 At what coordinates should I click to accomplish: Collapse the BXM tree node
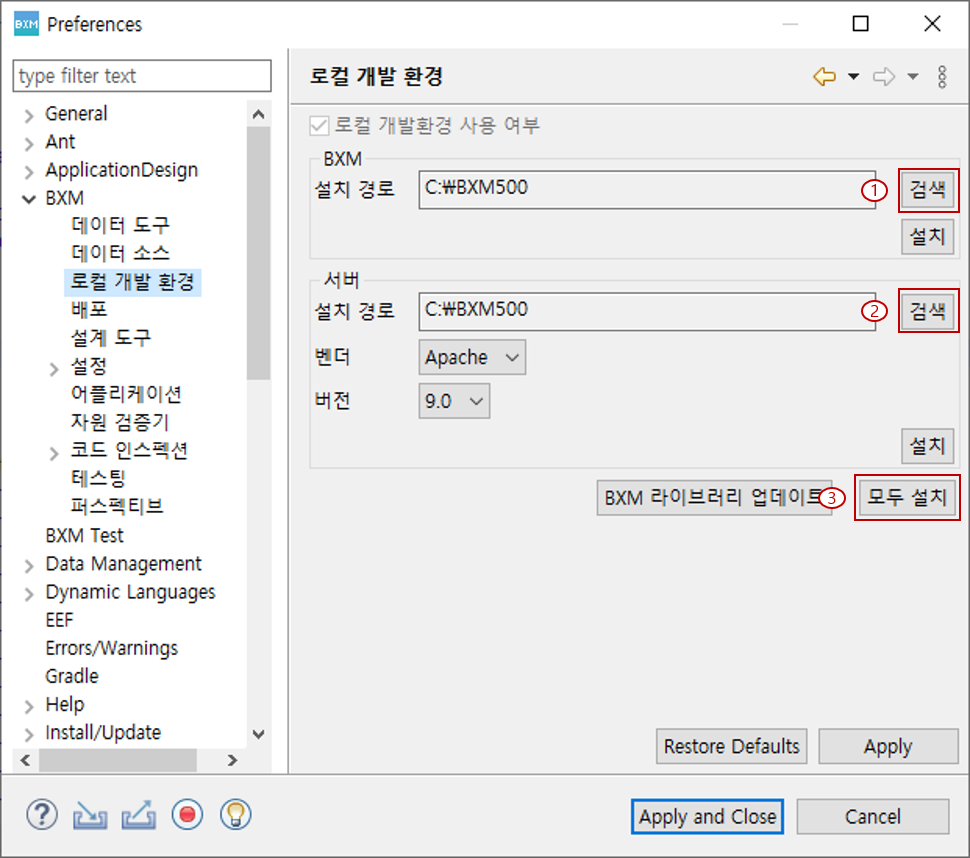(x=28, y=199)
